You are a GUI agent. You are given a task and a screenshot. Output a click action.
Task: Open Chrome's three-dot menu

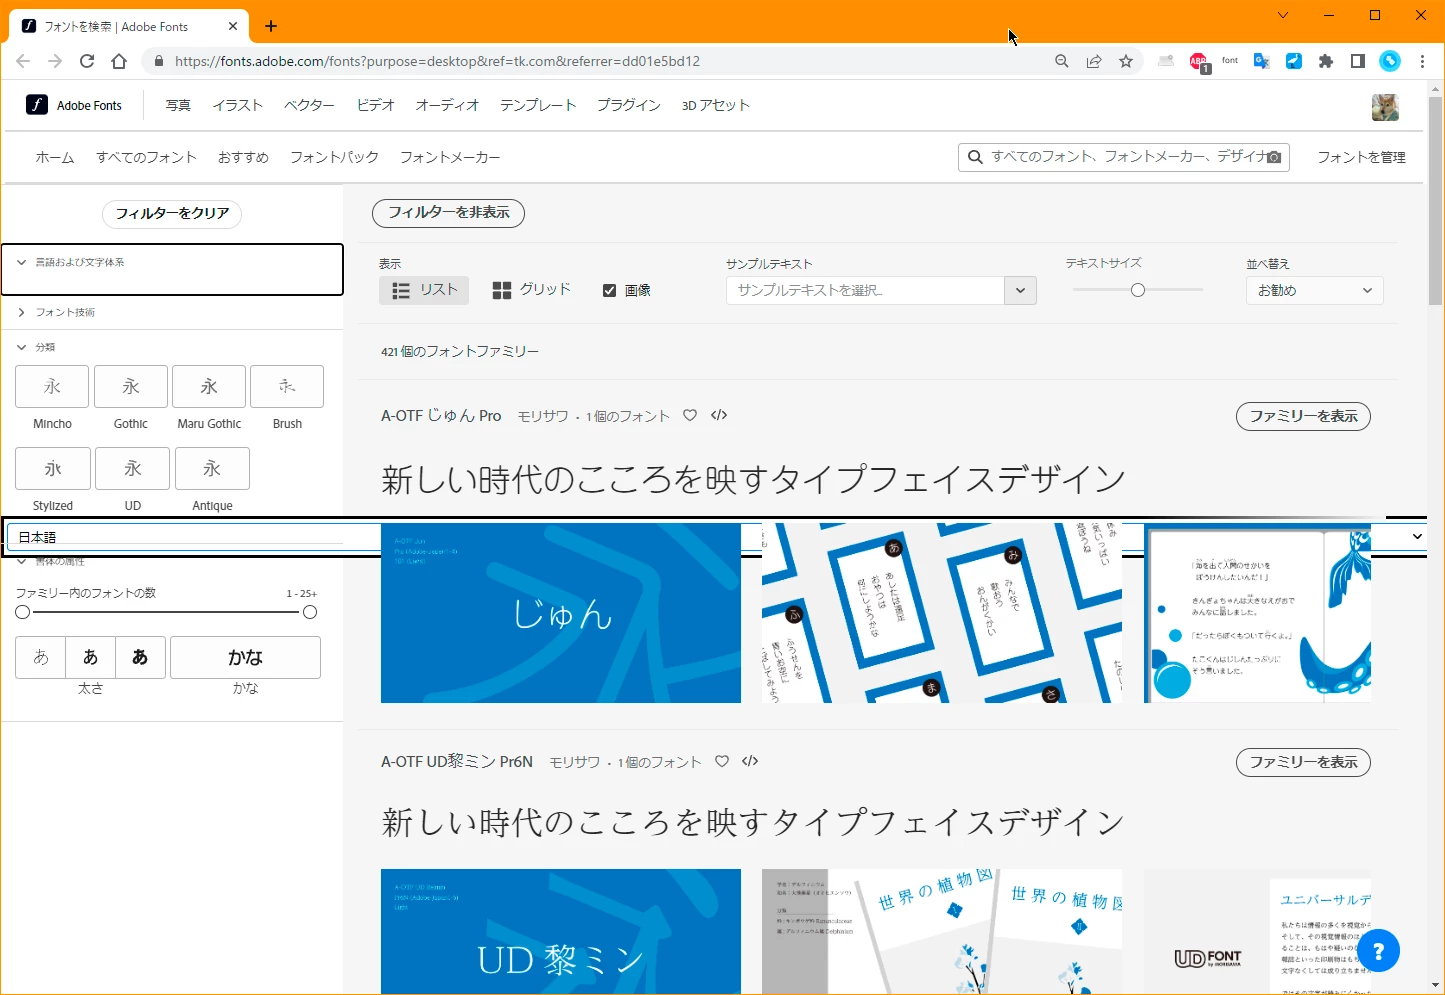(1422, 61)
